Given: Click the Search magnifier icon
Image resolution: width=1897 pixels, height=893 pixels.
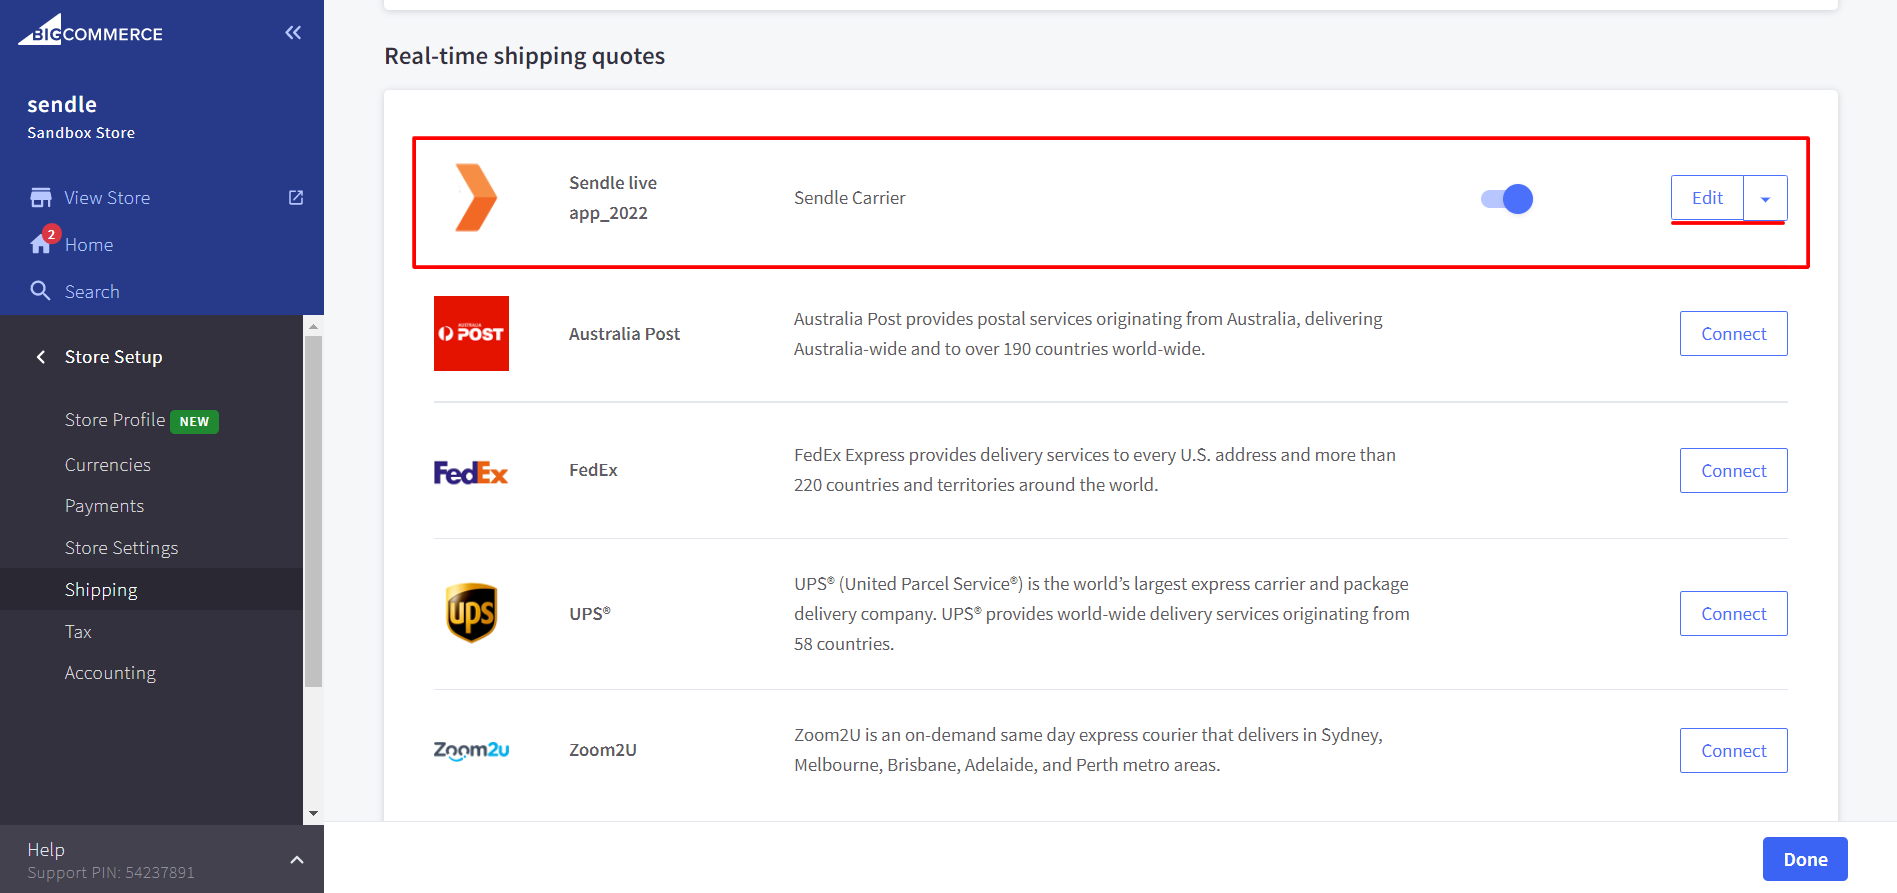Looking at the screenshot, I should [41, 291].
